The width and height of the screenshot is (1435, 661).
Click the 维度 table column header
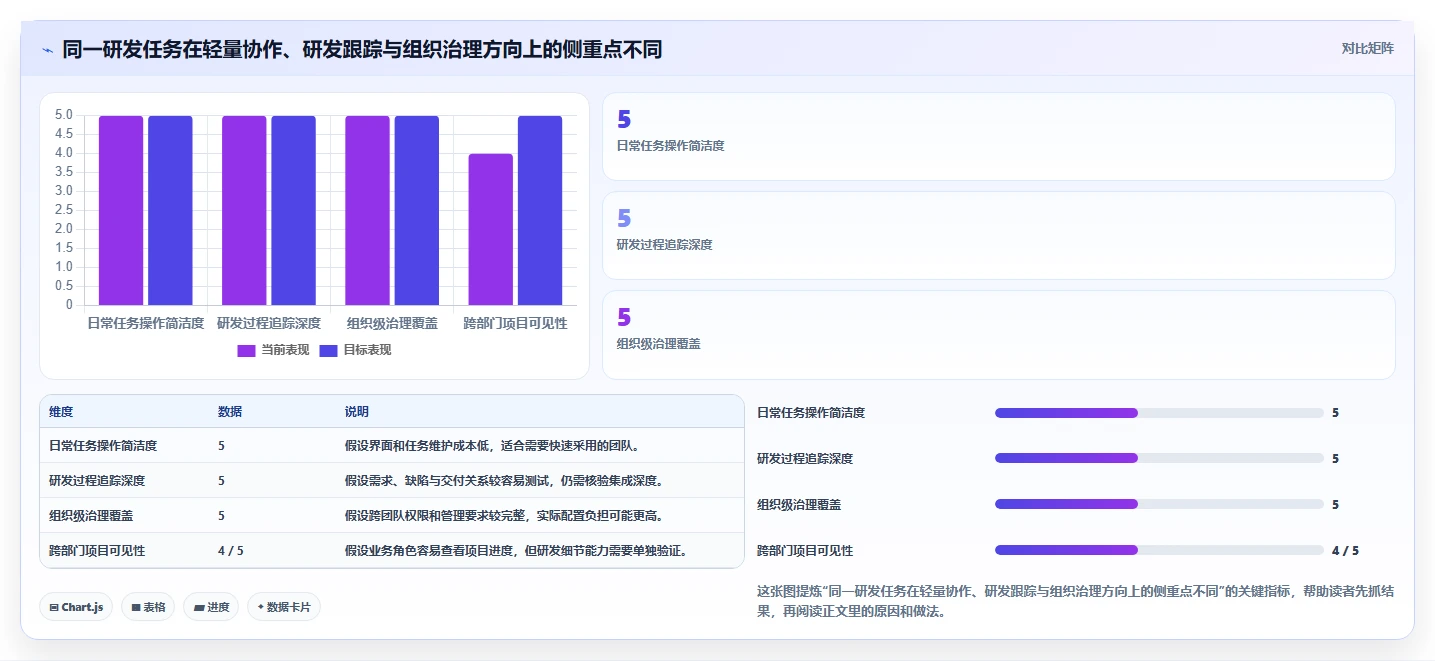tap(61, 412)
